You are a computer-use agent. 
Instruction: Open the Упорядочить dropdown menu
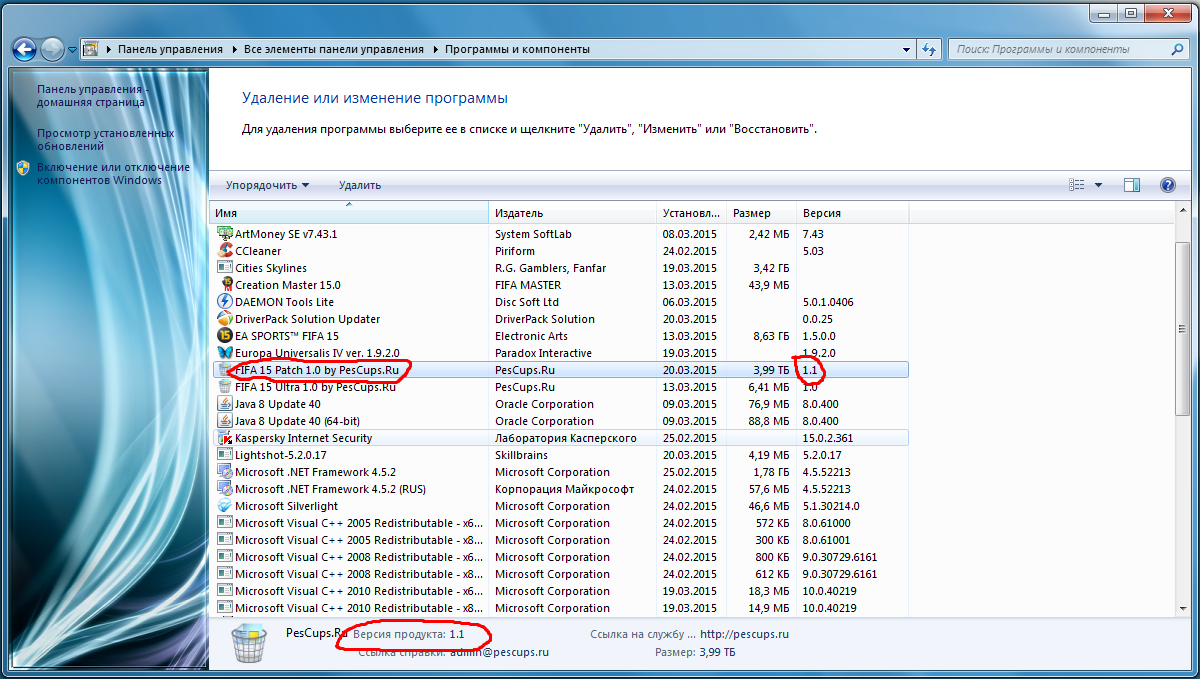click(x=267, y=185)
